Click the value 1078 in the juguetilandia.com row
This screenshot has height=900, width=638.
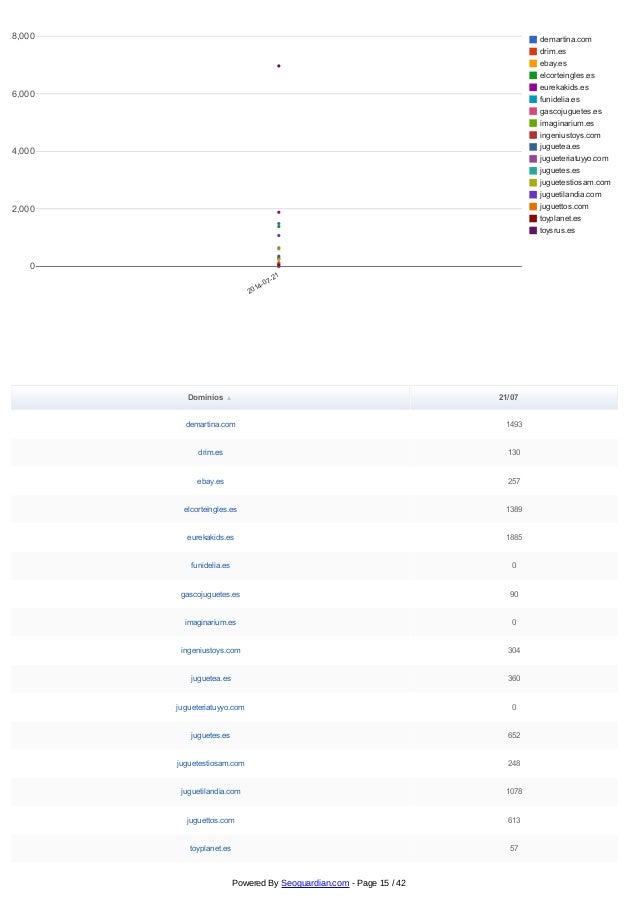[514, 792]
